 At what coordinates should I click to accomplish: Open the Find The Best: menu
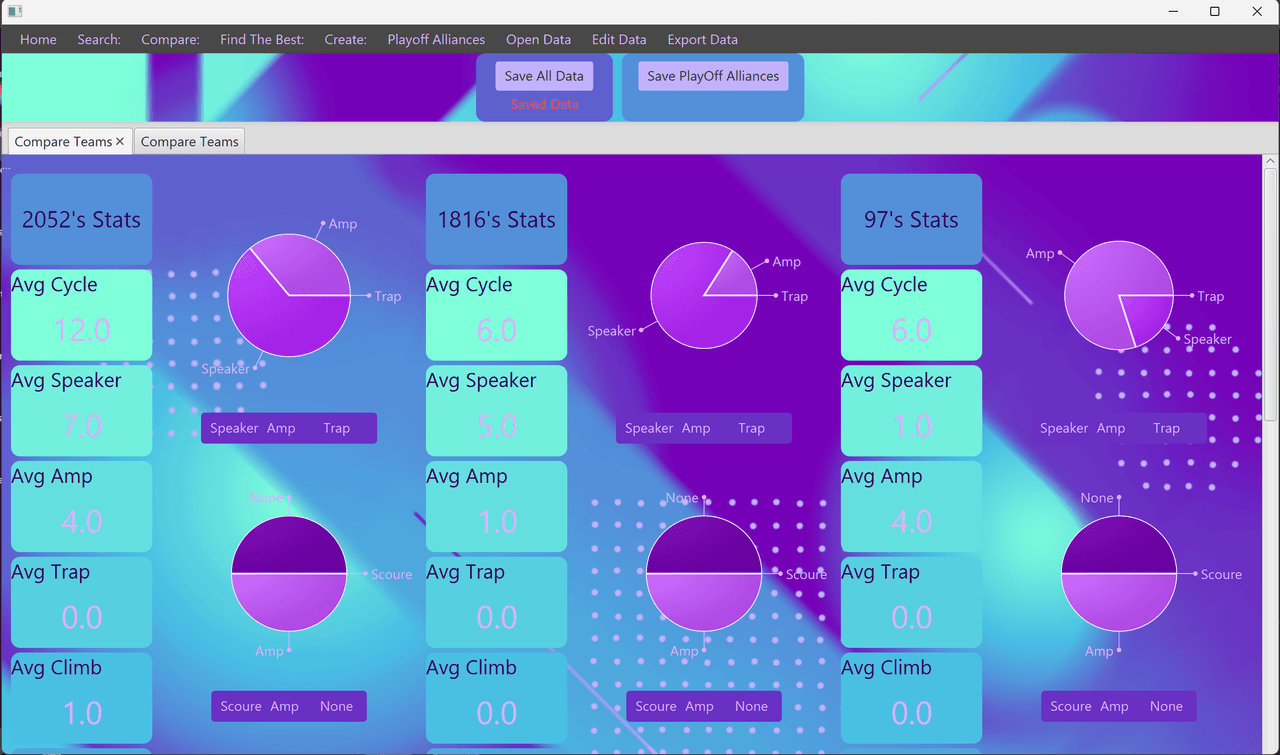(262, 40)
